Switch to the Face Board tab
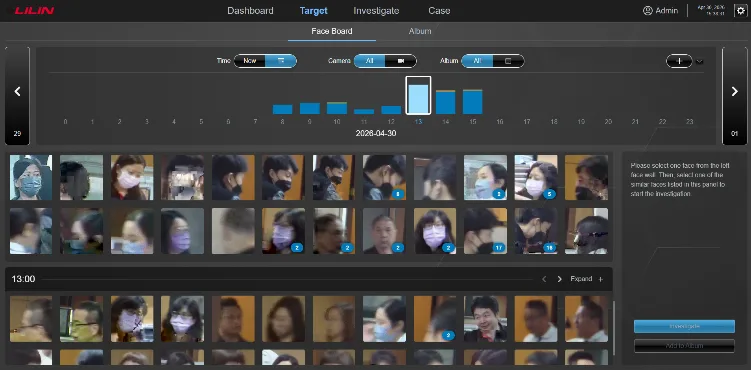 pos(332,31)
